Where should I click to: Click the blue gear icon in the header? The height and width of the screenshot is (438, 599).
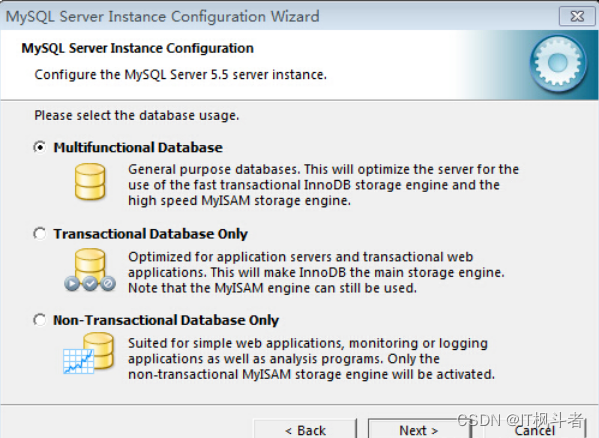tap(558, 63)
